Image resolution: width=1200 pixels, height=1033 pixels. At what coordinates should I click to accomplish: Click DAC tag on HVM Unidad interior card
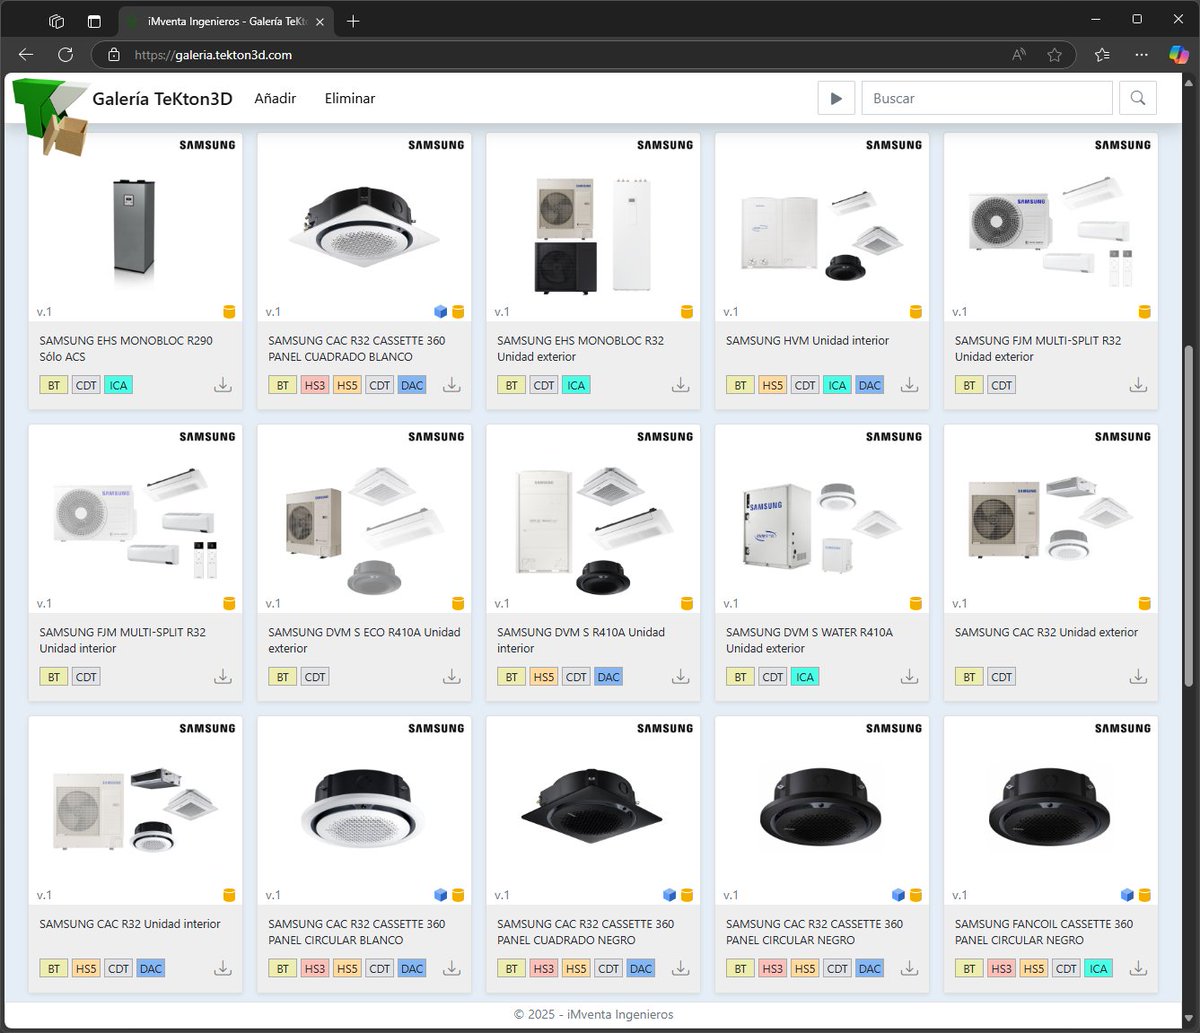(869, 385)
